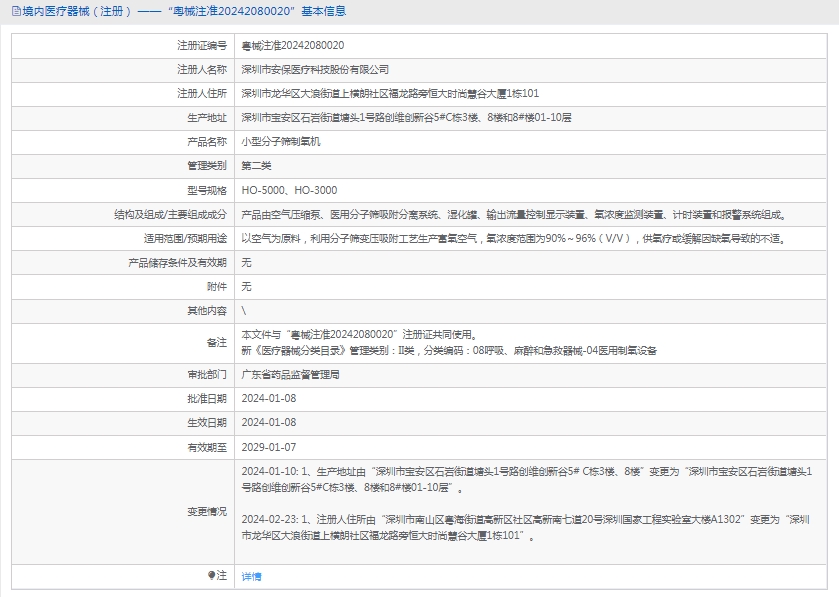
Task: Click the registrant address value in 注册人住所 row
Action: [390, 94]
